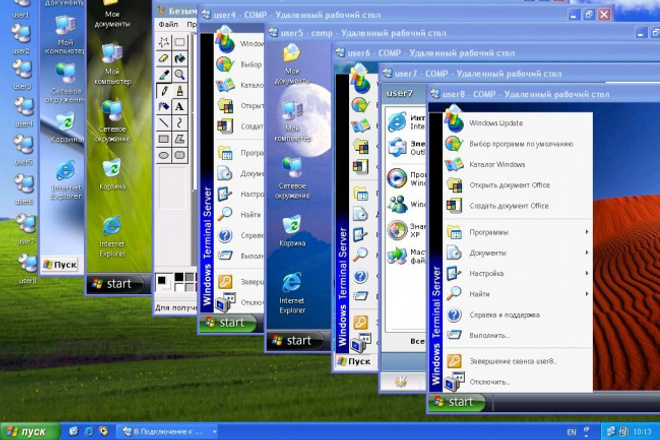Screen dimensions: 660x440
Task: Click user6 window title bar
Action: (x=497, y=53)
